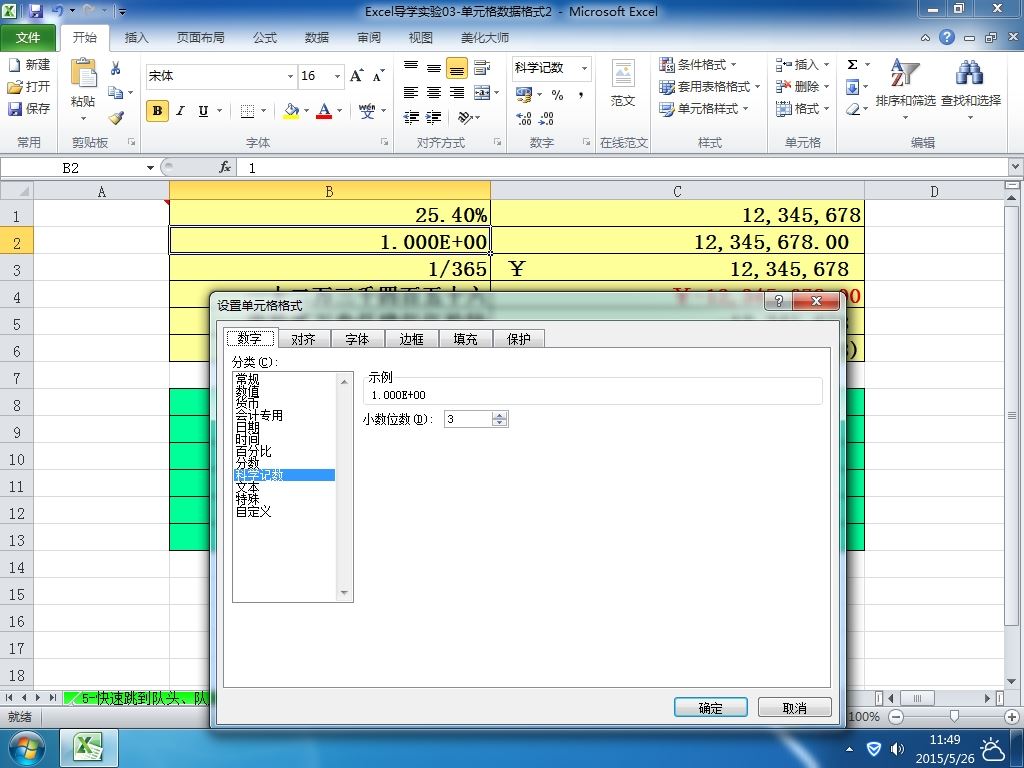Click the volume speaker icon in system tray

(899, 749)
